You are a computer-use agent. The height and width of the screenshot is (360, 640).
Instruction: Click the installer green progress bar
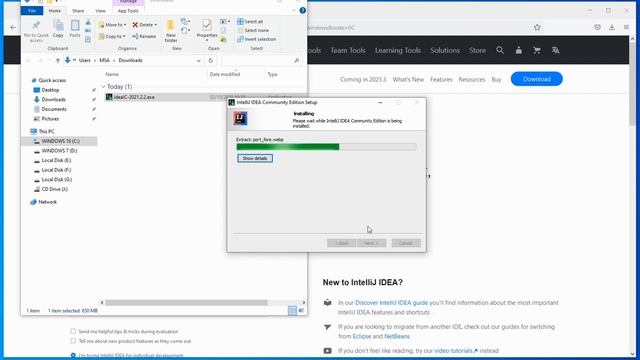click(x=326, y=147)
